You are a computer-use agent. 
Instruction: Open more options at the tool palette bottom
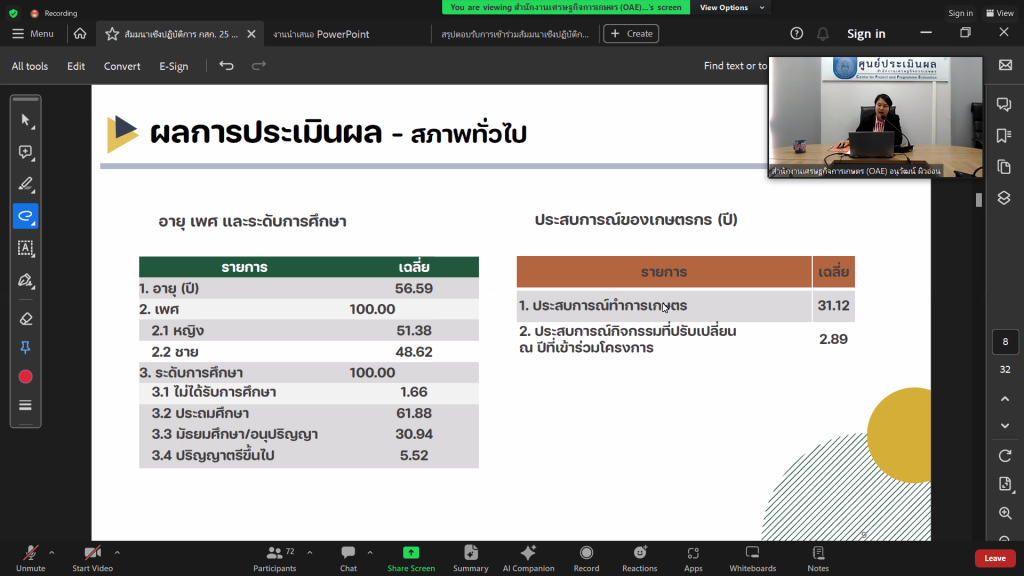(x=25, y=406)
